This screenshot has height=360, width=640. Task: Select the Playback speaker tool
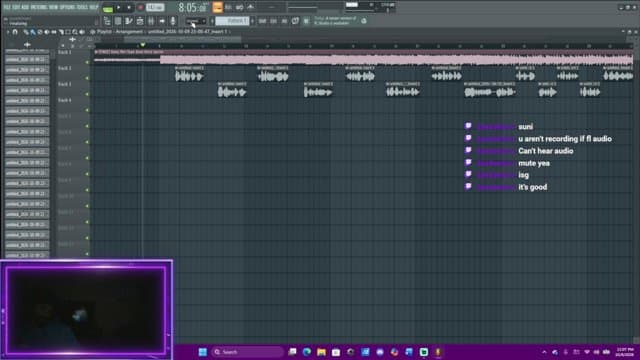coord(82,32)
